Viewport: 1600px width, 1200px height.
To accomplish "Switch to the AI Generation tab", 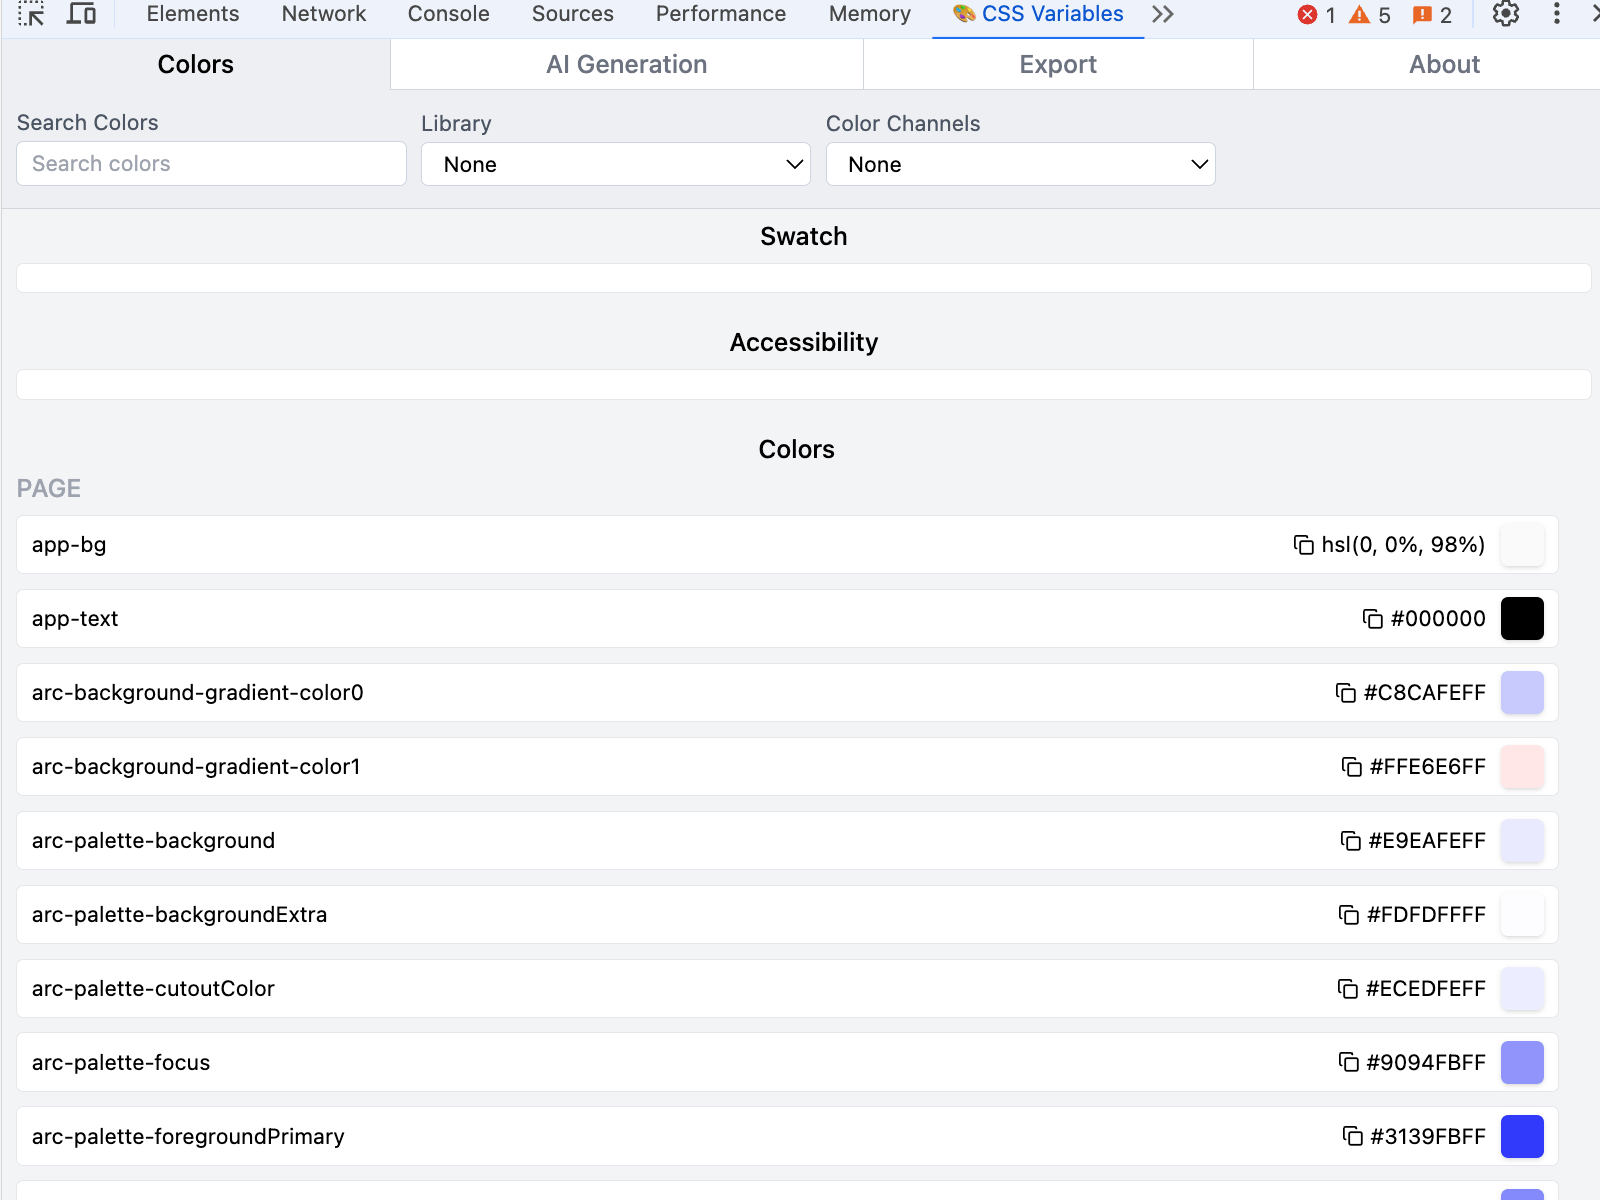I will tap(626, 65).
